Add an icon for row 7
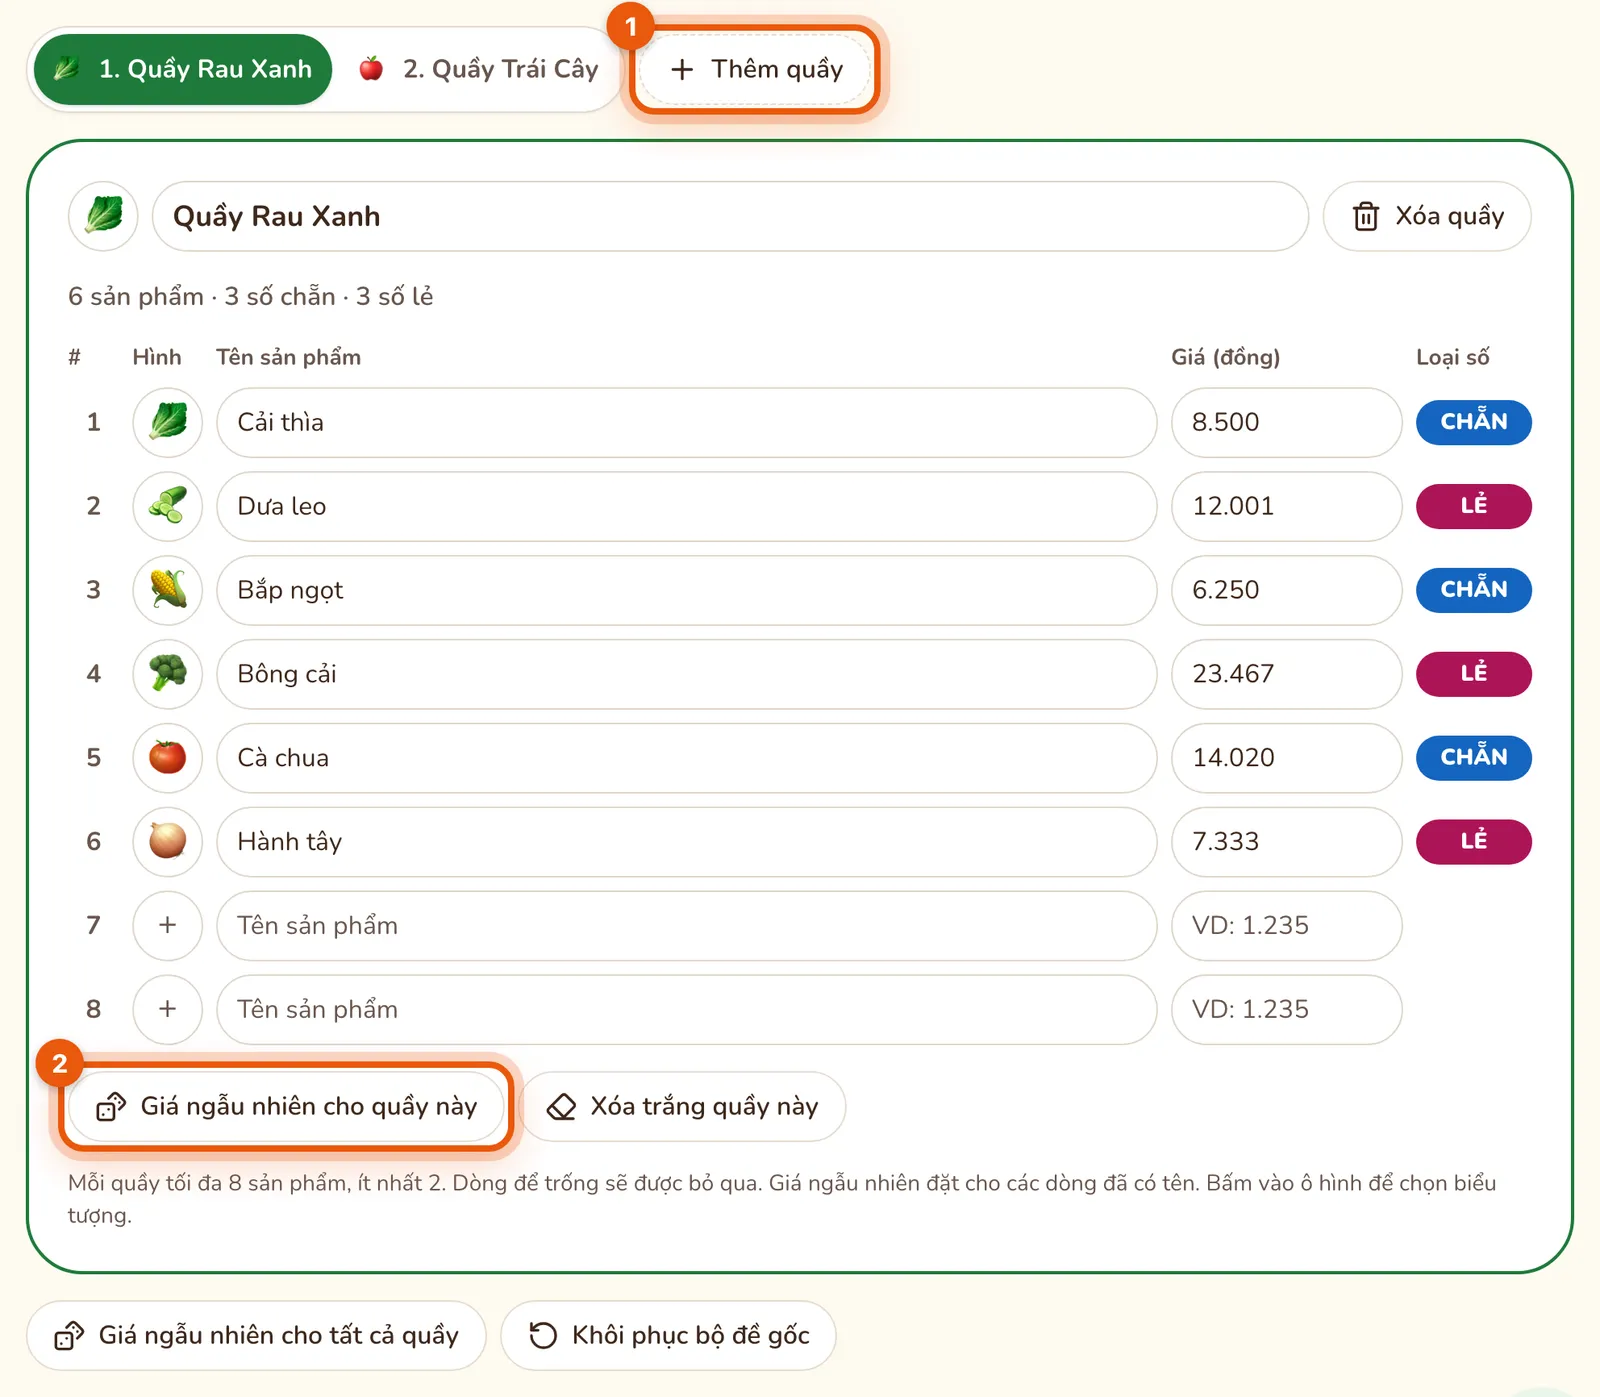Image resolution: width=1600 pixels, height=1397 pixels. coord(167,926)
